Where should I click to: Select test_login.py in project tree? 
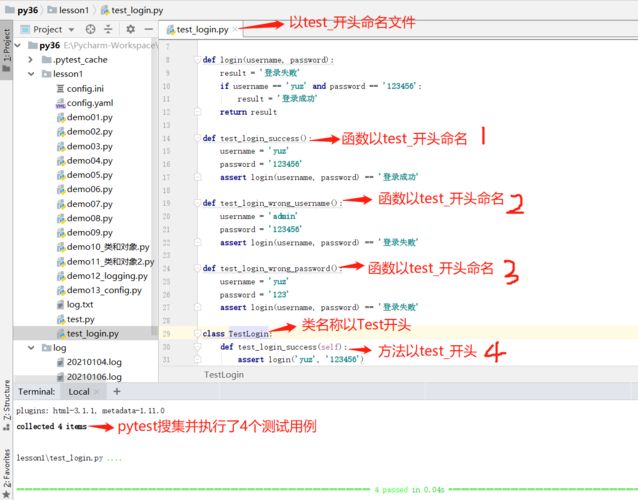[93, 333]
